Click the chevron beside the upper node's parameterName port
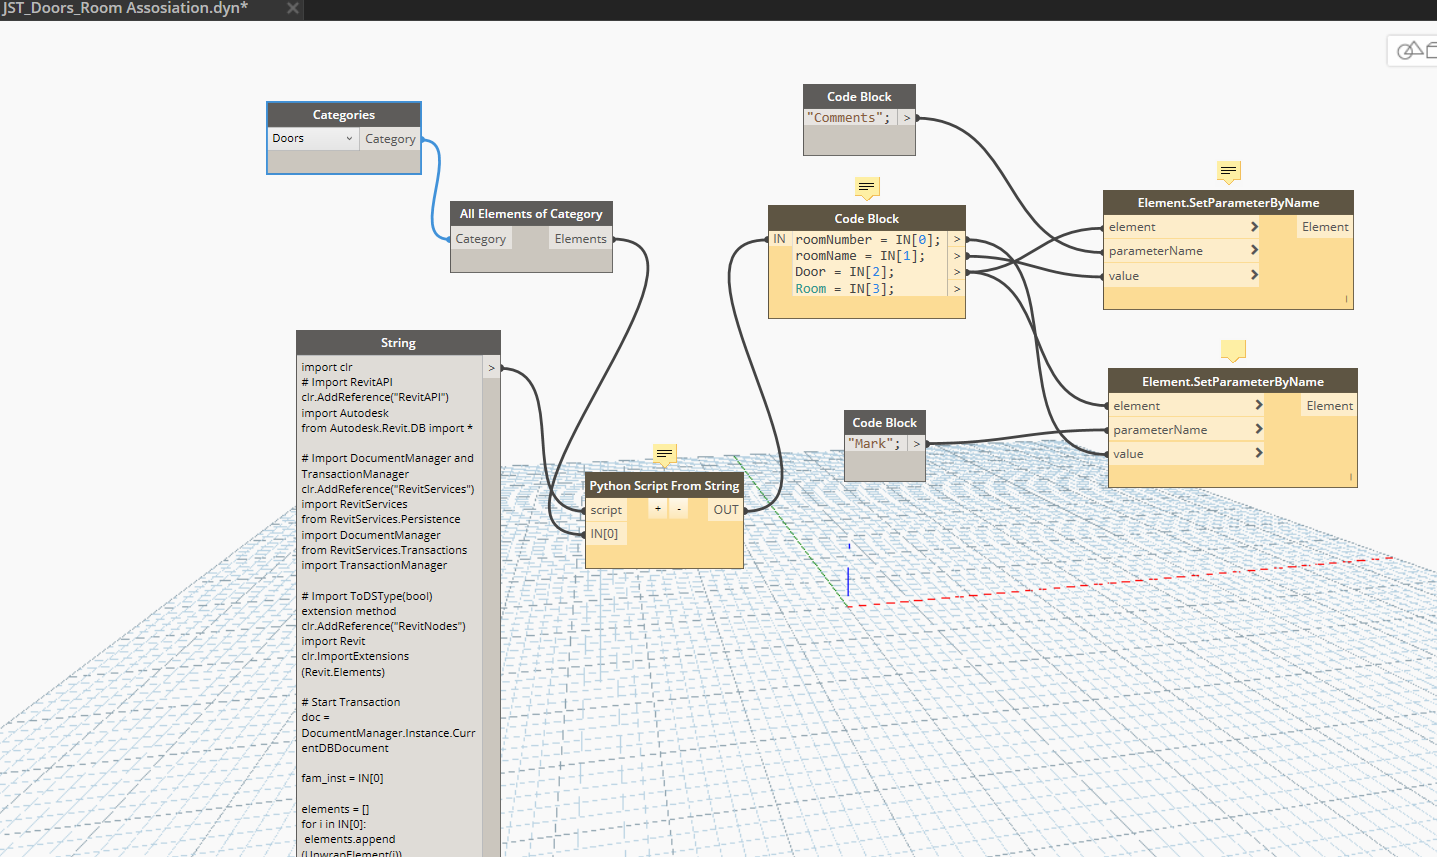 pyautogui.click(x=1254, y=250)
